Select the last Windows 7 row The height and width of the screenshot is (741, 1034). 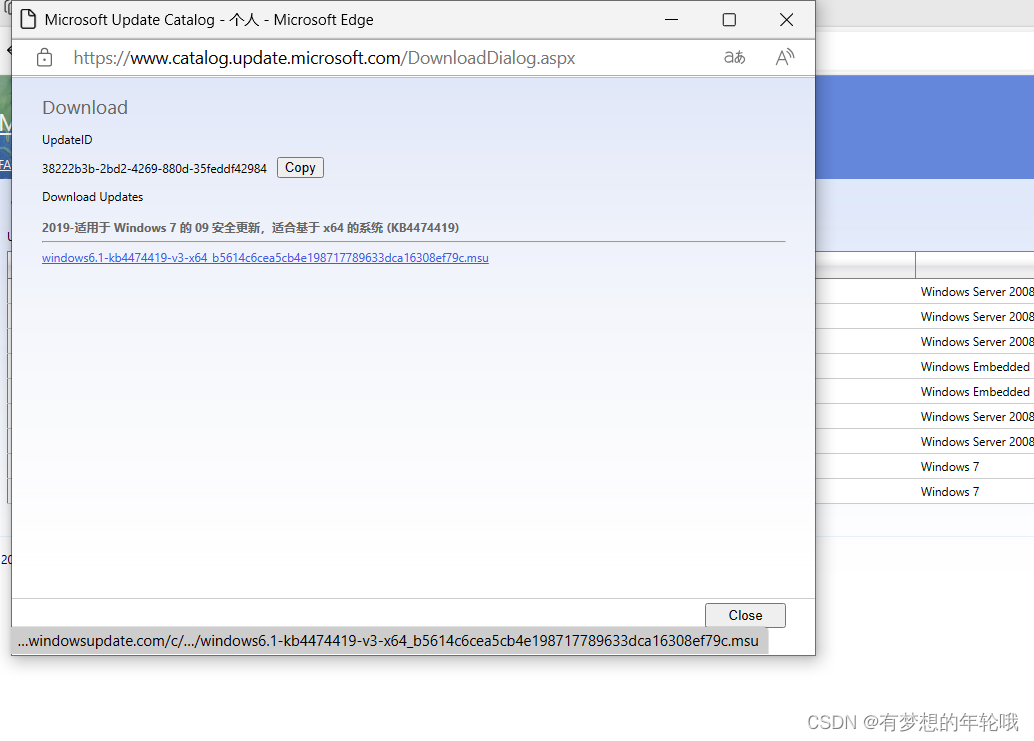coord(949,491)
